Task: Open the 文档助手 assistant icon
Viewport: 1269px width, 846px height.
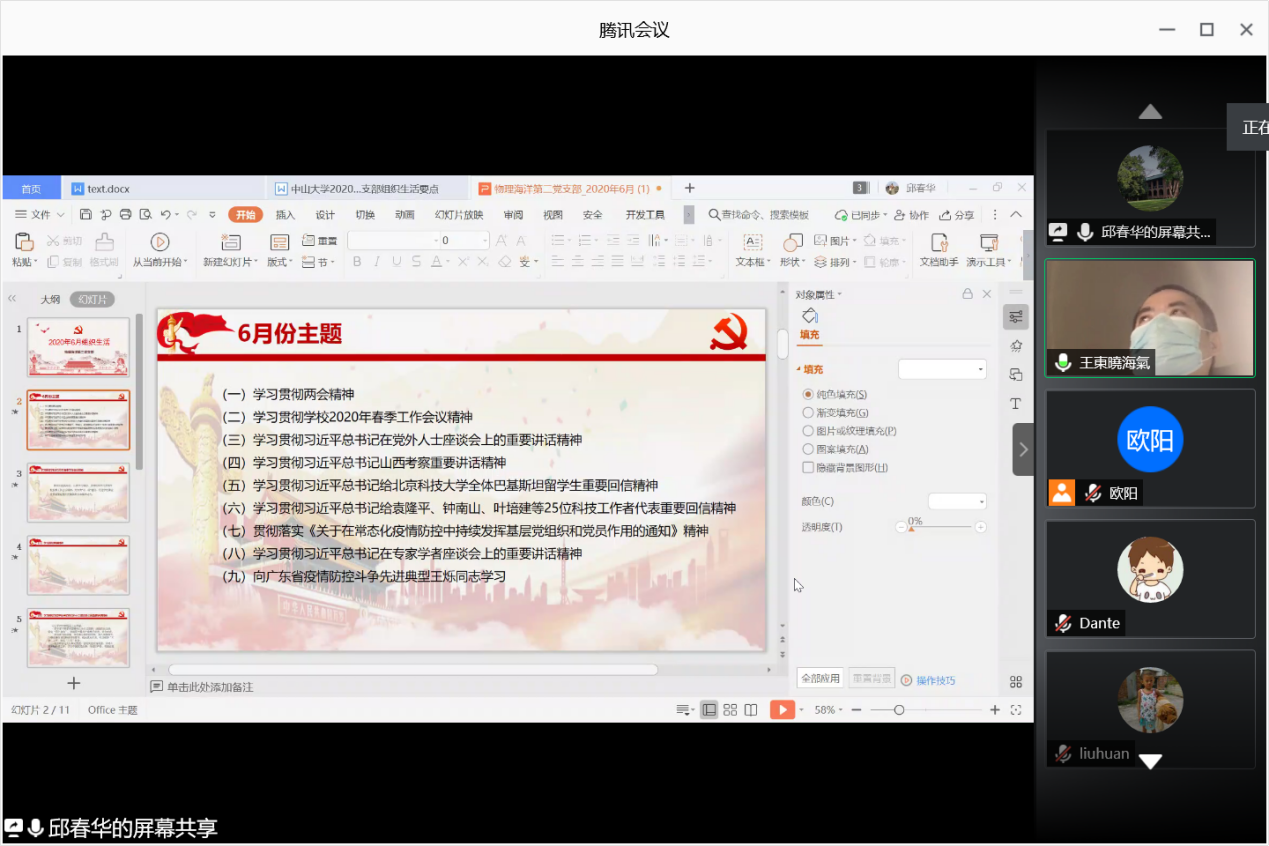Action: point(937,241)
